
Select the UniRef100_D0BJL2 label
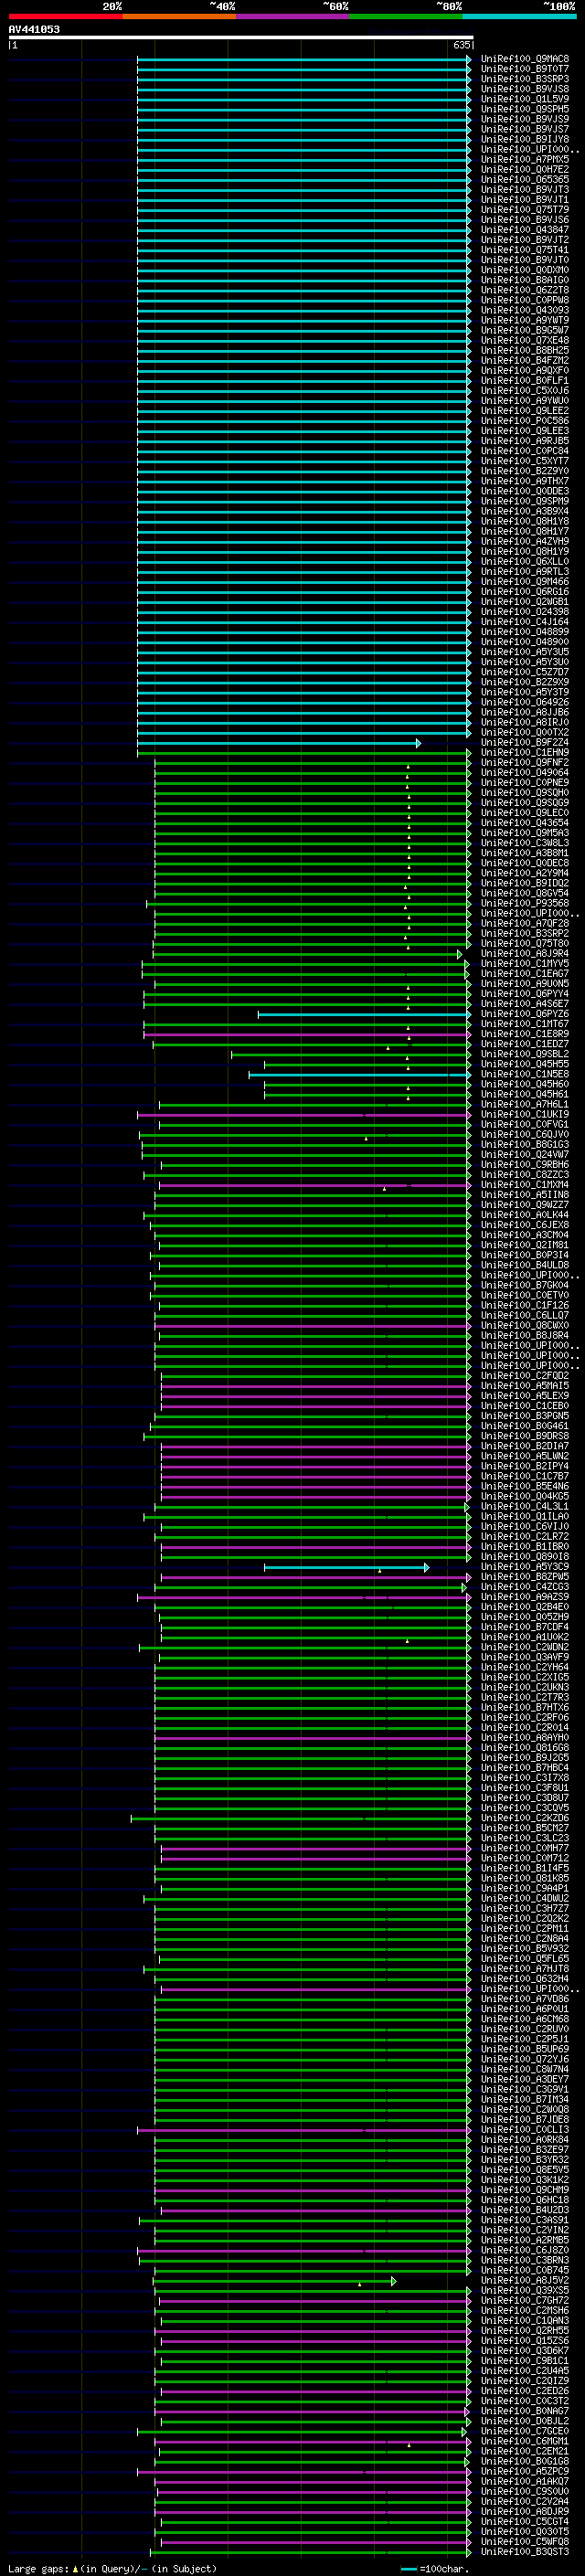[525, 2421]
